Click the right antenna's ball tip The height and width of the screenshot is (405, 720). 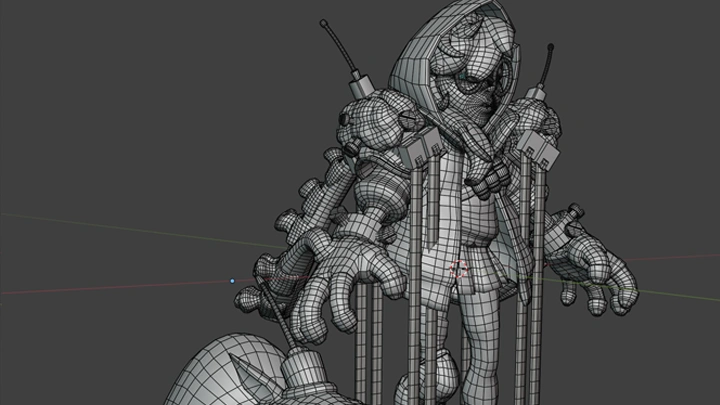(x=550, y=47)
